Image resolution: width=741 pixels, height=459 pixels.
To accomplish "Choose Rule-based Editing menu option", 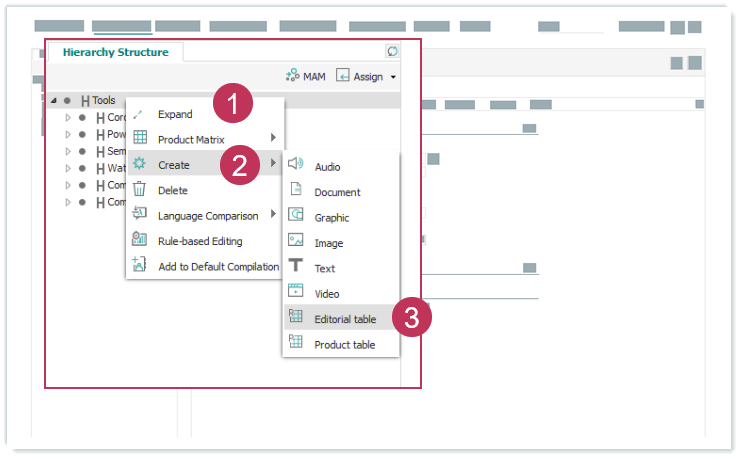I will (200, 240).
